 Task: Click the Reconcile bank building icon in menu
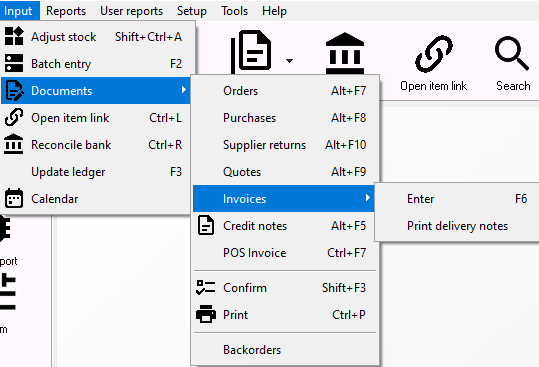point(14,144)
